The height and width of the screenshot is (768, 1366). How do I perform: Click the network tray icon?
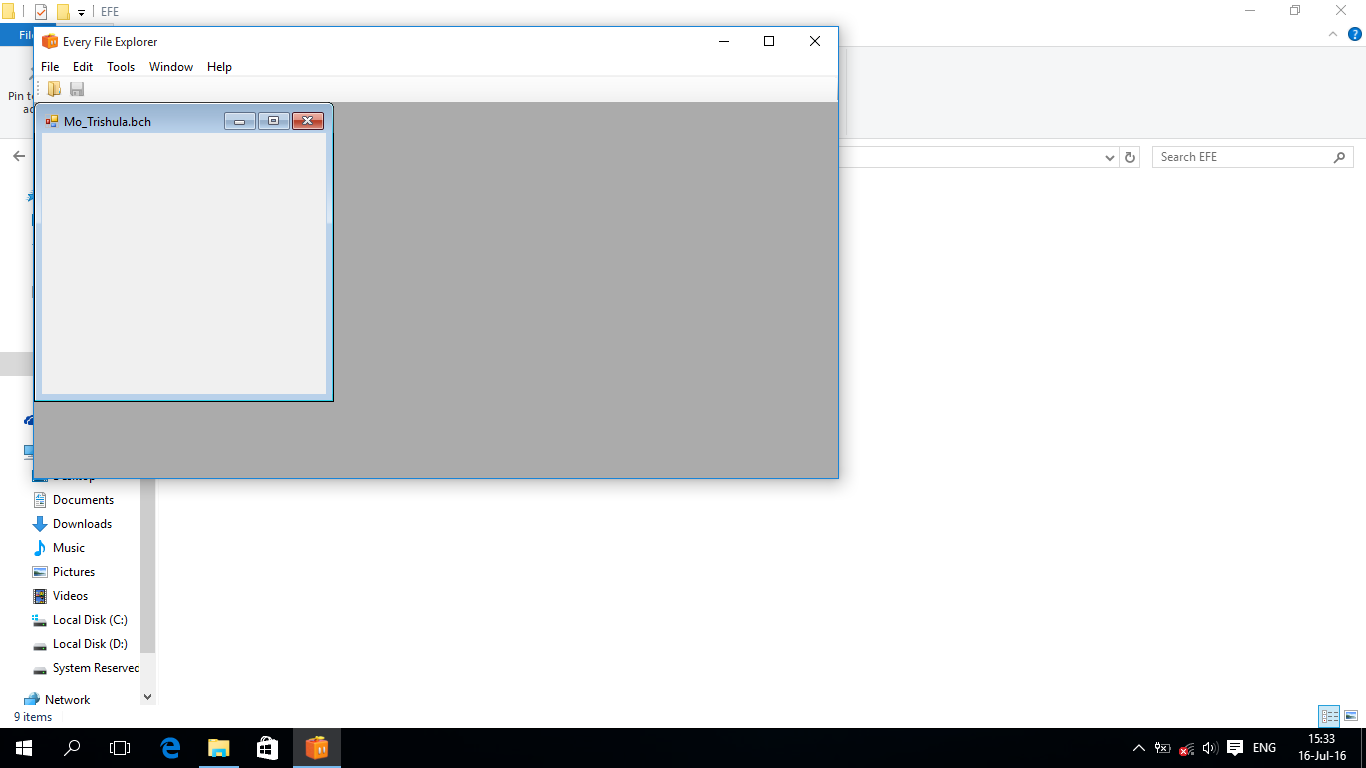(1186, 748)
